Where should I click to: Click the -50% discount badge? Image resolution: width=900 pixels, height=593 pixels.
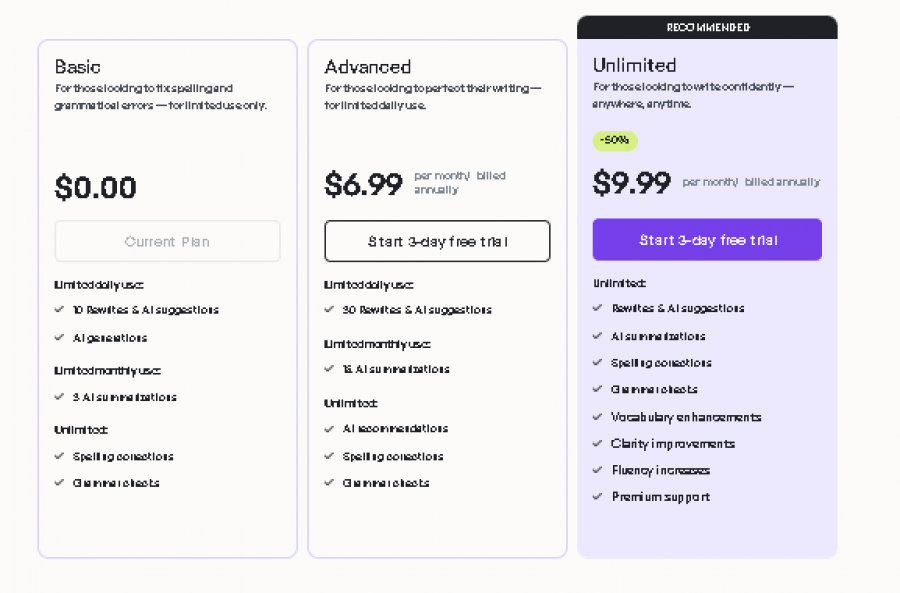(616, 141)
